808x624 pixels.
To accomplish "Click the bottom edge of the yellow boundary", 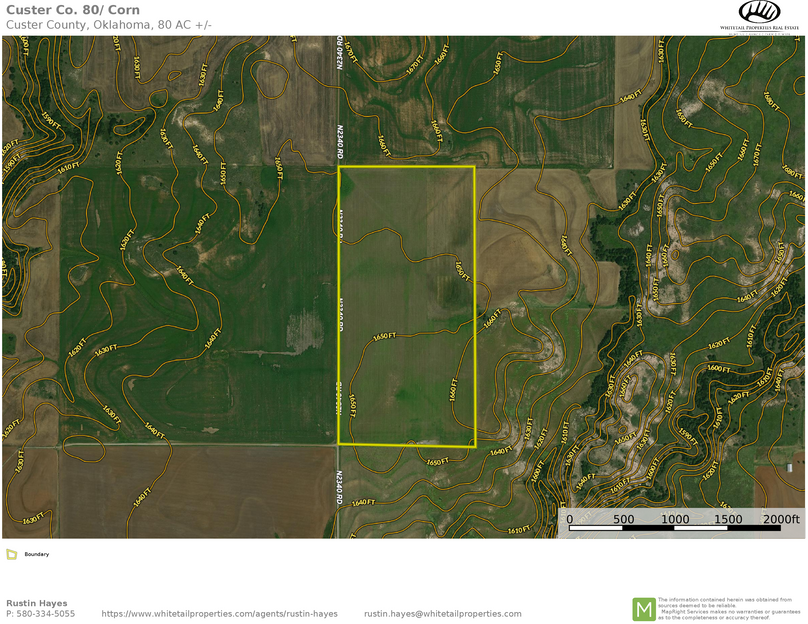I will [x=406, y=445].
